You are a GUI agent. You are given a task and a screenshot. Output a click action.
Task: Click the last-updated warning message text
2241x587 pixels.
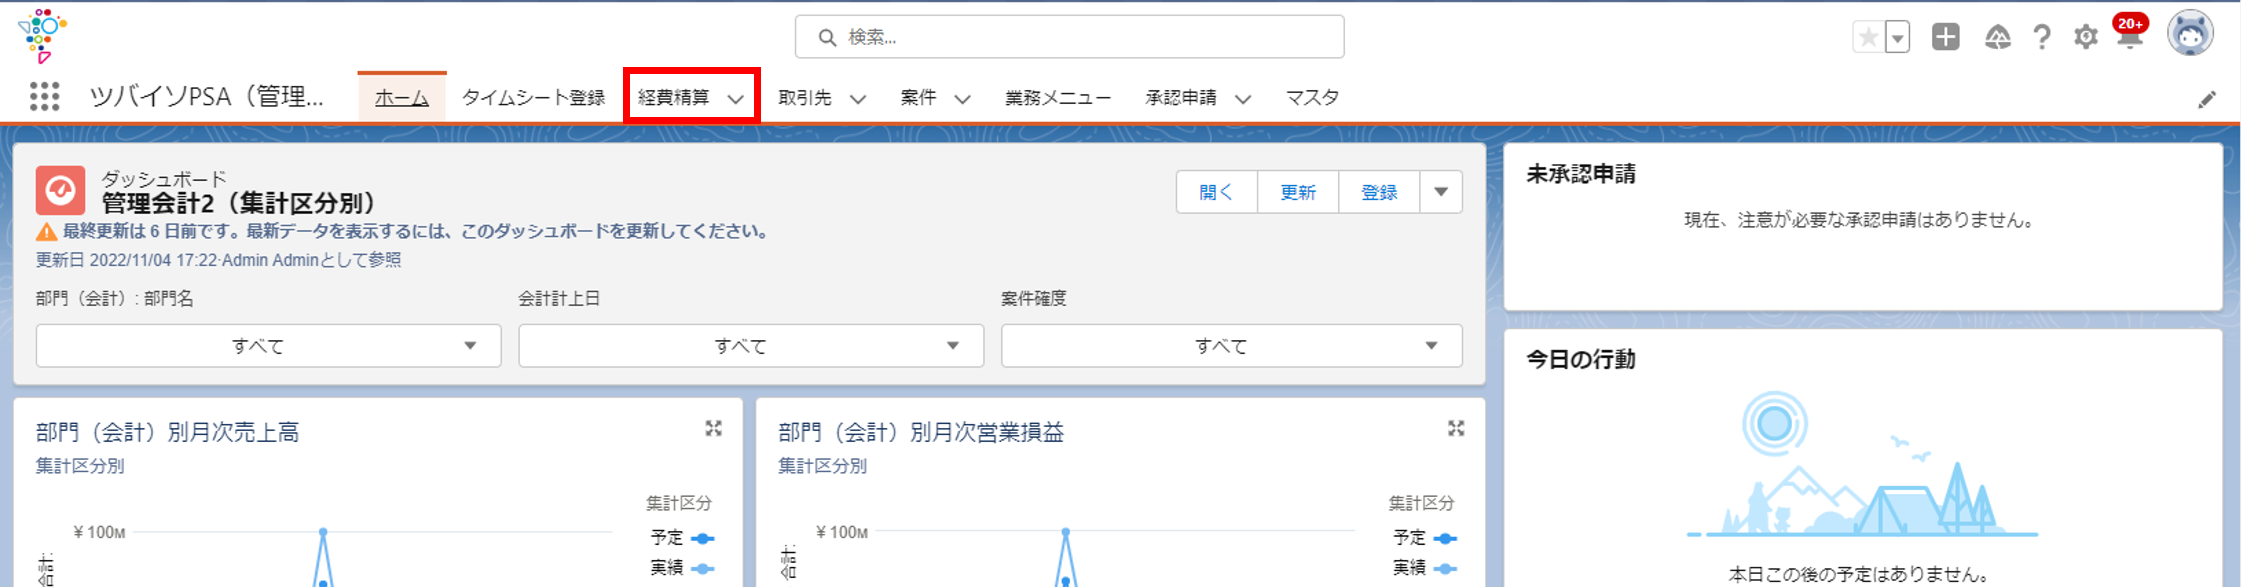pos(416,232)
